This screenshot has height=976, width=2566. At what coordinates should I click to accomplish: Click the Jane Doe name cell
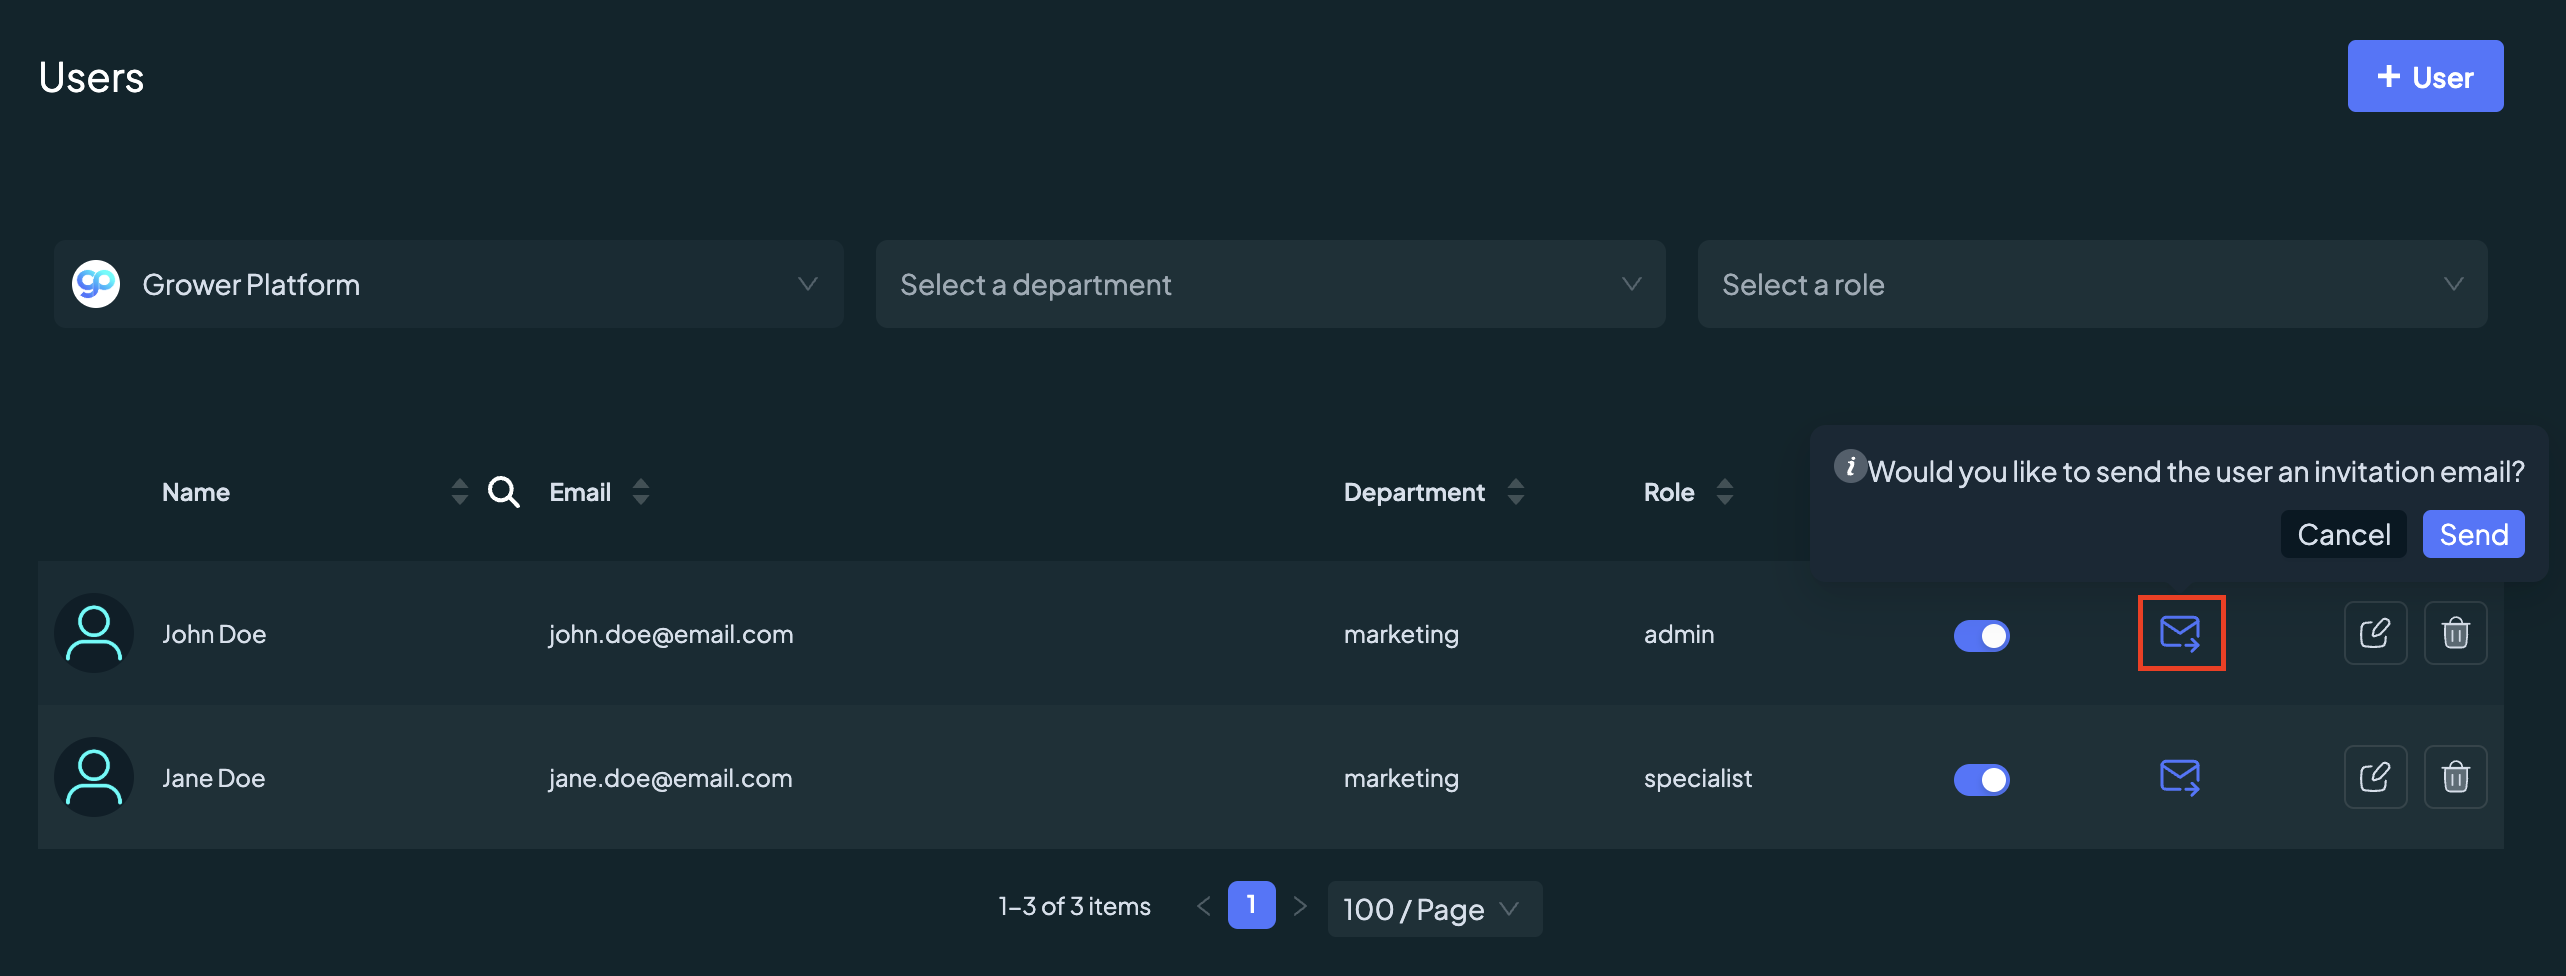pyautogui.click(x=214, y=778)
